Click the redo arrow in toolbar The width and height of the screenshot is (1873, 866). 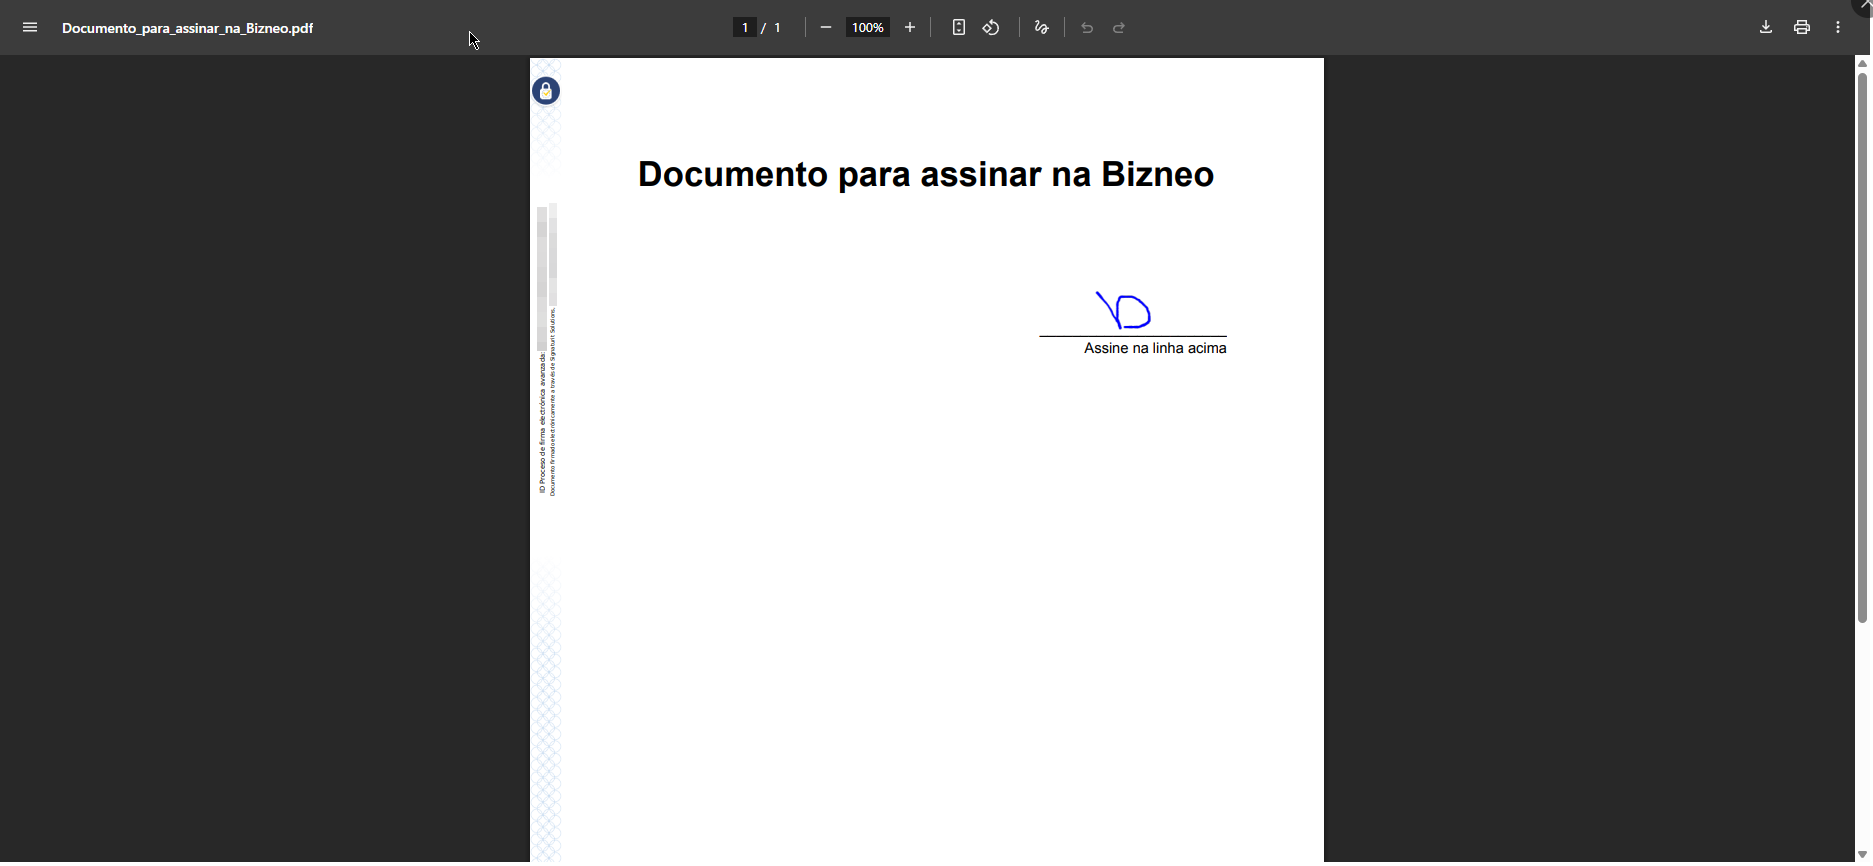point(1120,28)
